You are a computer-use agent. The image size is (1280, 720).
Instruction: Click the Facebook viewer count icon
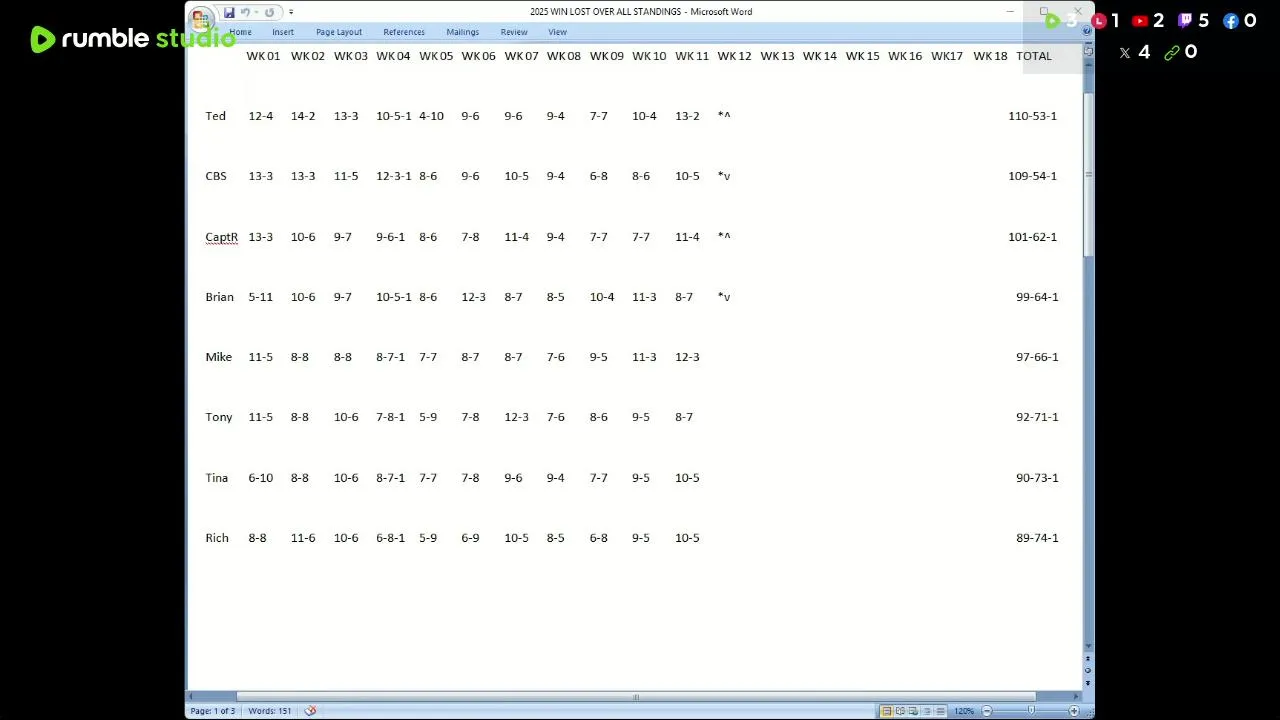[x=1231, y=21]
